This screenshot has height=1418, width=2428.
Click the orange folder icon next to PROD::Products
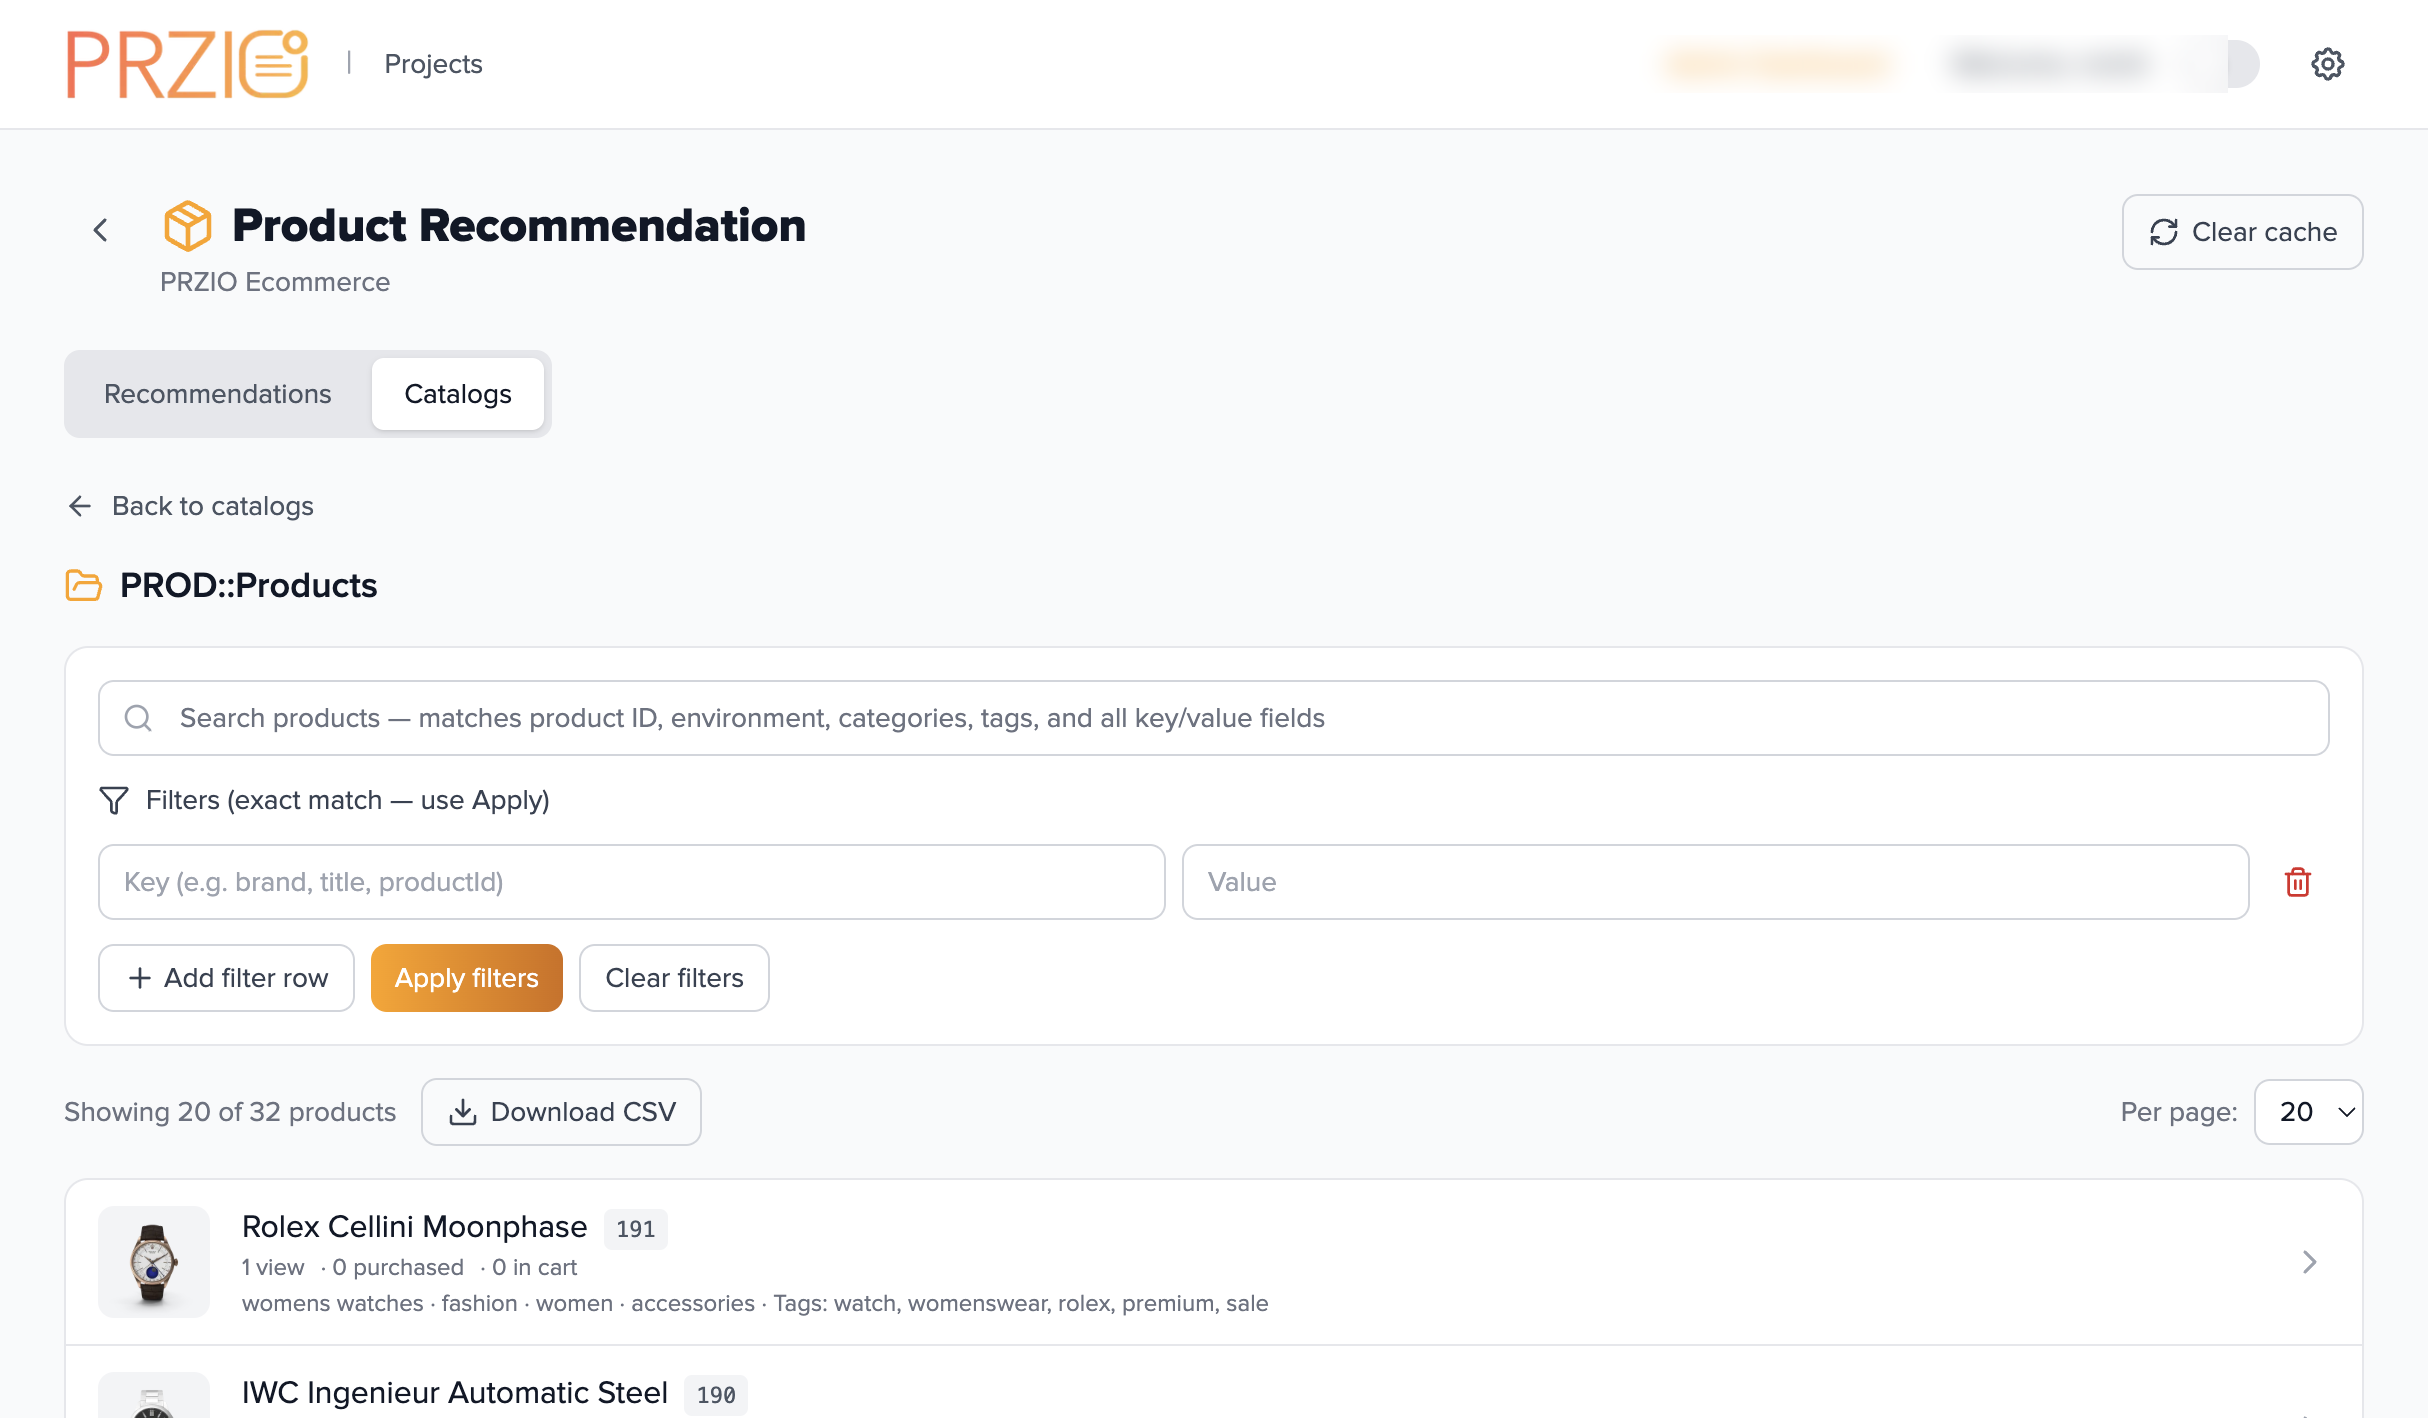pos(84,585)
